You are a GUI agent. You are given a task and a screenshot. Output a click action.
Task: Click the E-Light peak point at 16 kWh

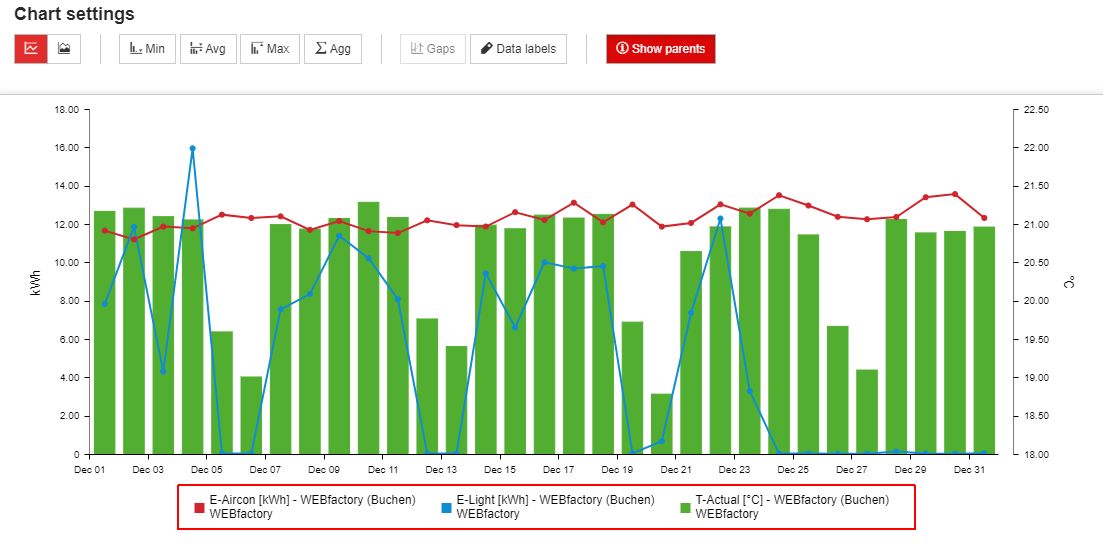pos(192,148)
